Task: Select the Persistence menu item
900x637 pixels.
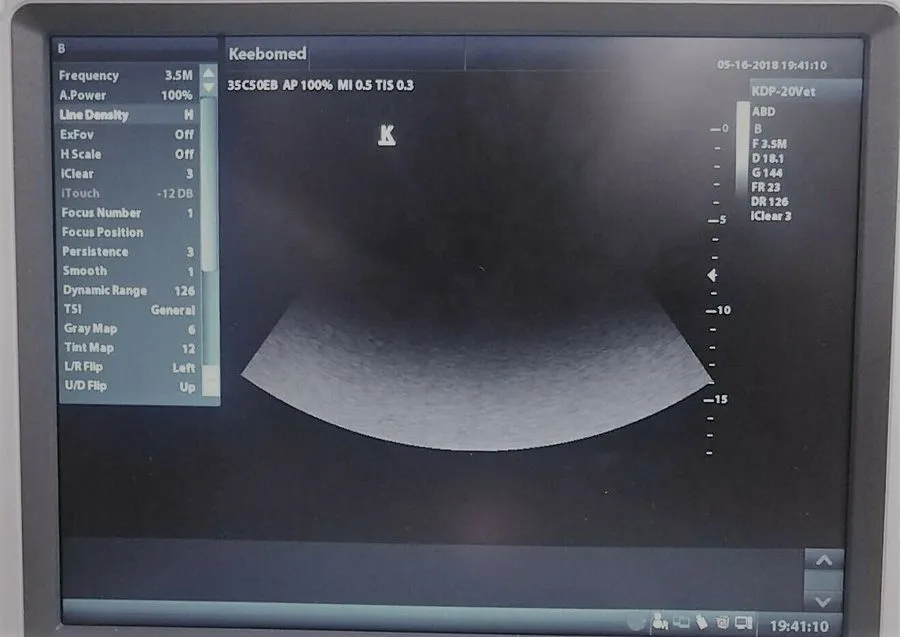Action: click(x=128, y=252)
